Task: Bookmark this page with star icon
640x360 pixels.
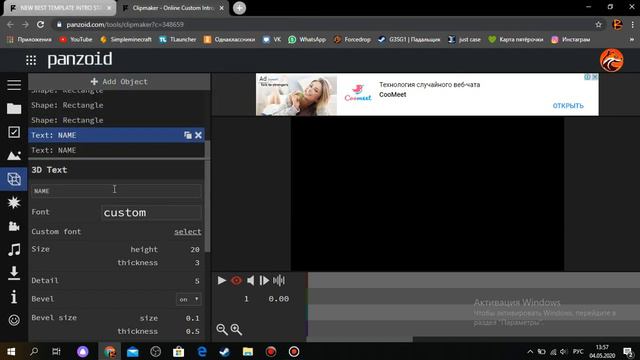Action: pos(598,24)
